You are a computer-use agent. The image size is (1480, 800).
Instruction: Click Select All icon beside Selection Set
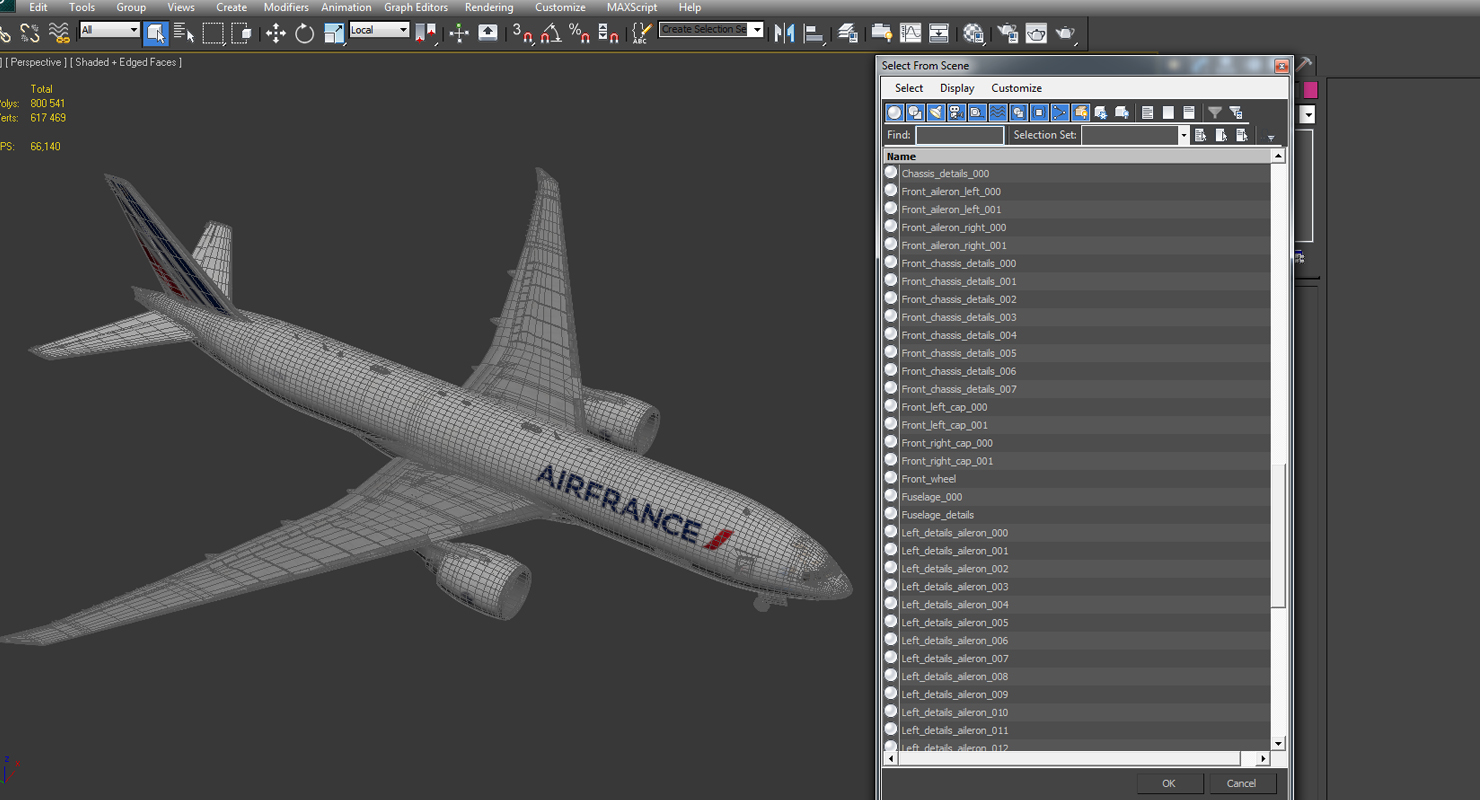[x=1201, y=136]
